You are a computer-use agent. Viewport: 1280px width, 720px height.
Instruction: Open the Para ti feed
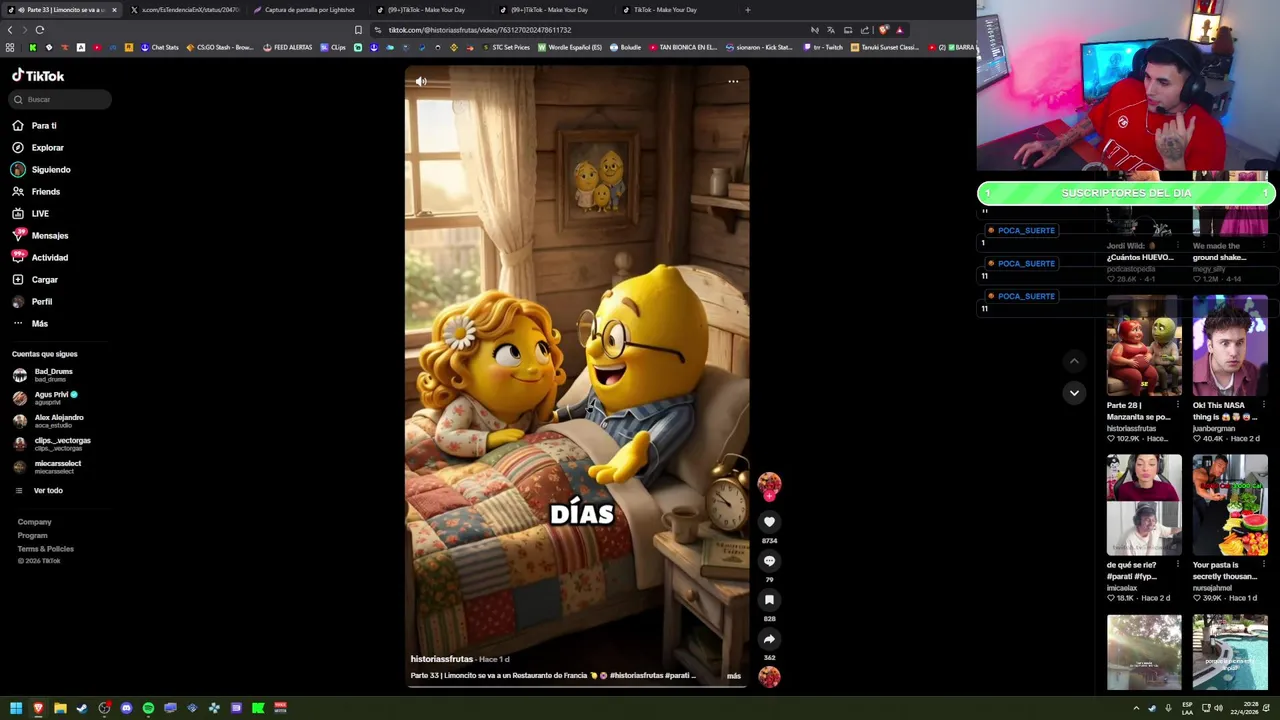[x=35, y=126]
